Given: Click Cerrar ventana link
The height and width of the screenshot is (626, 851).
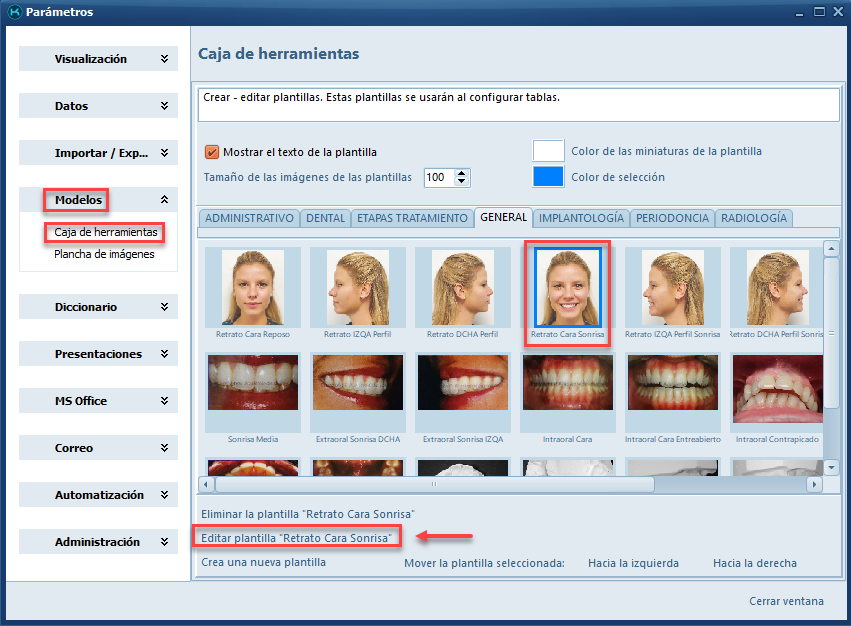Looking at the screenshot, I should point(786,601).
